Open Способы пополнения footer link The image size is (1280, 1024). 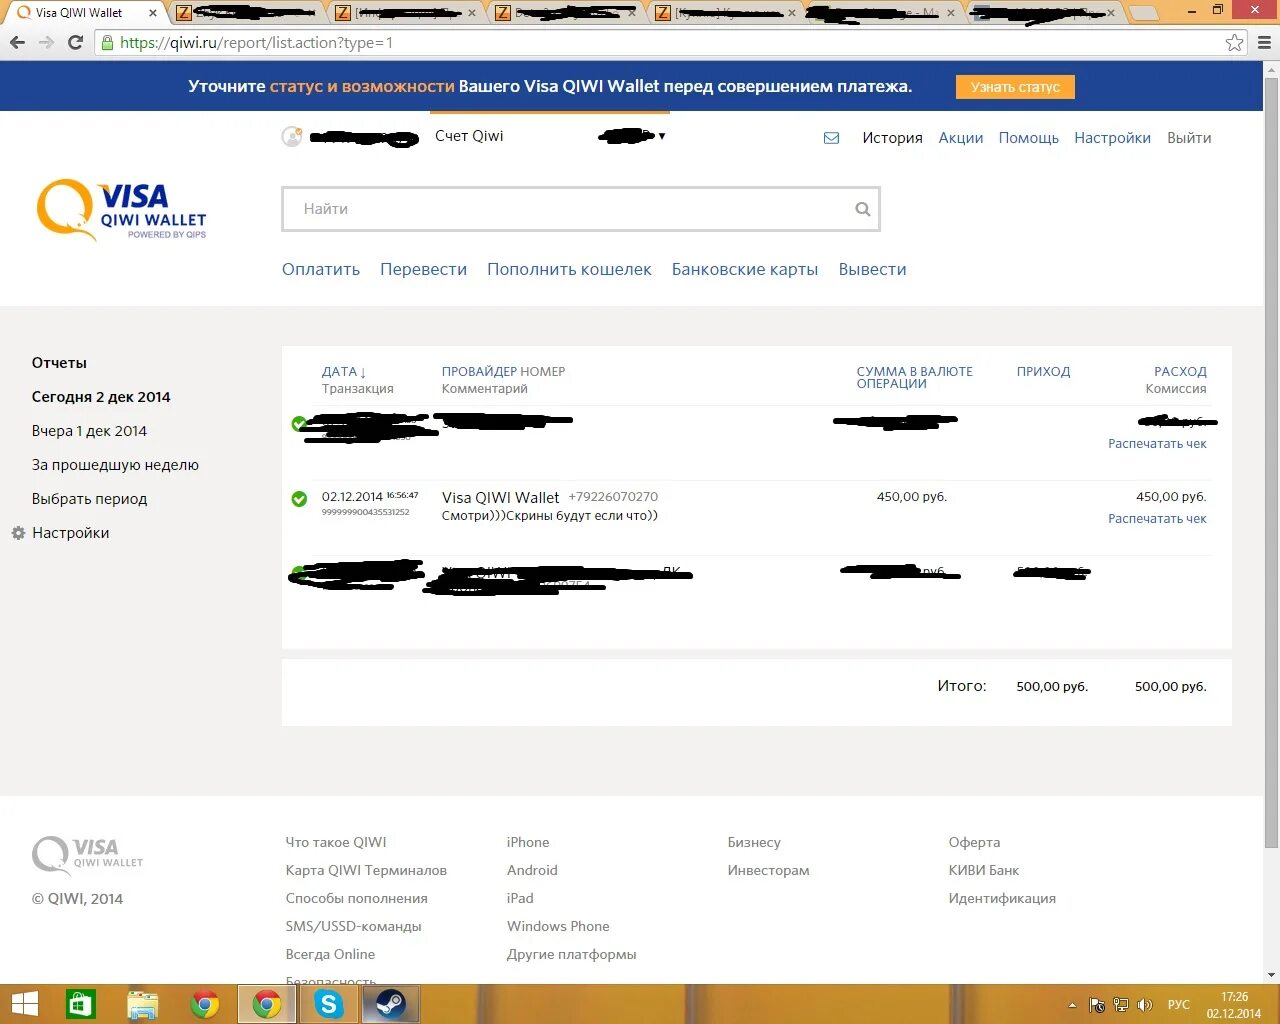pos(357,899)
